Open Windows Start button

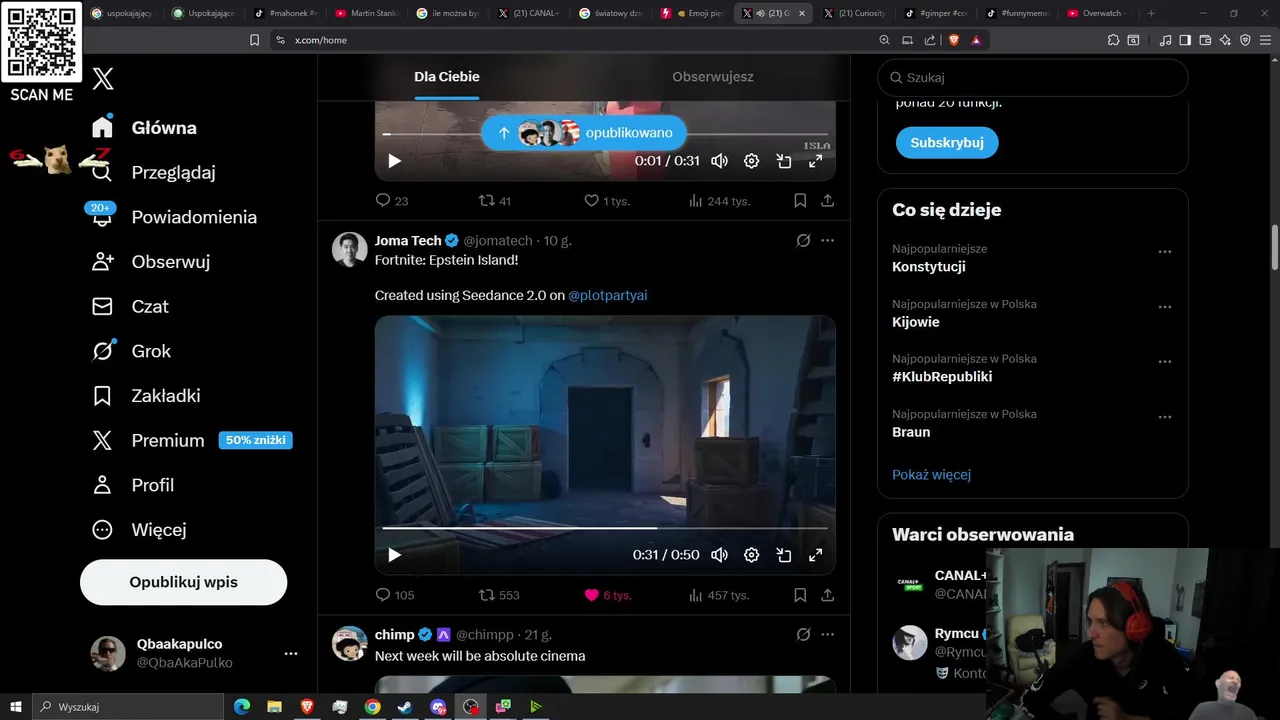(16, 707)
